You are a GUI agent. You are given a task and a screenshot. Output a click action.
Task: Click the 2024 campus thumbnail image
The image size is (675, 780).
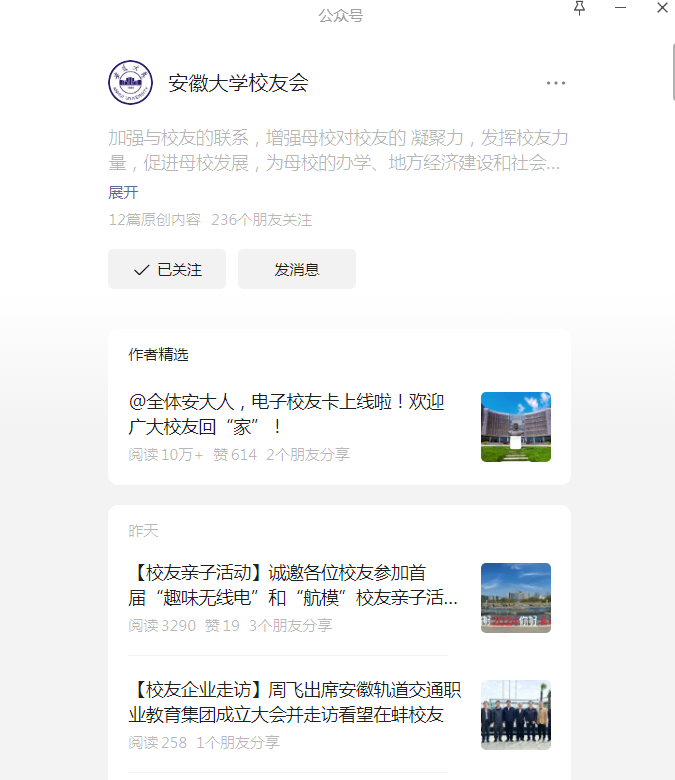click(516, 598)
